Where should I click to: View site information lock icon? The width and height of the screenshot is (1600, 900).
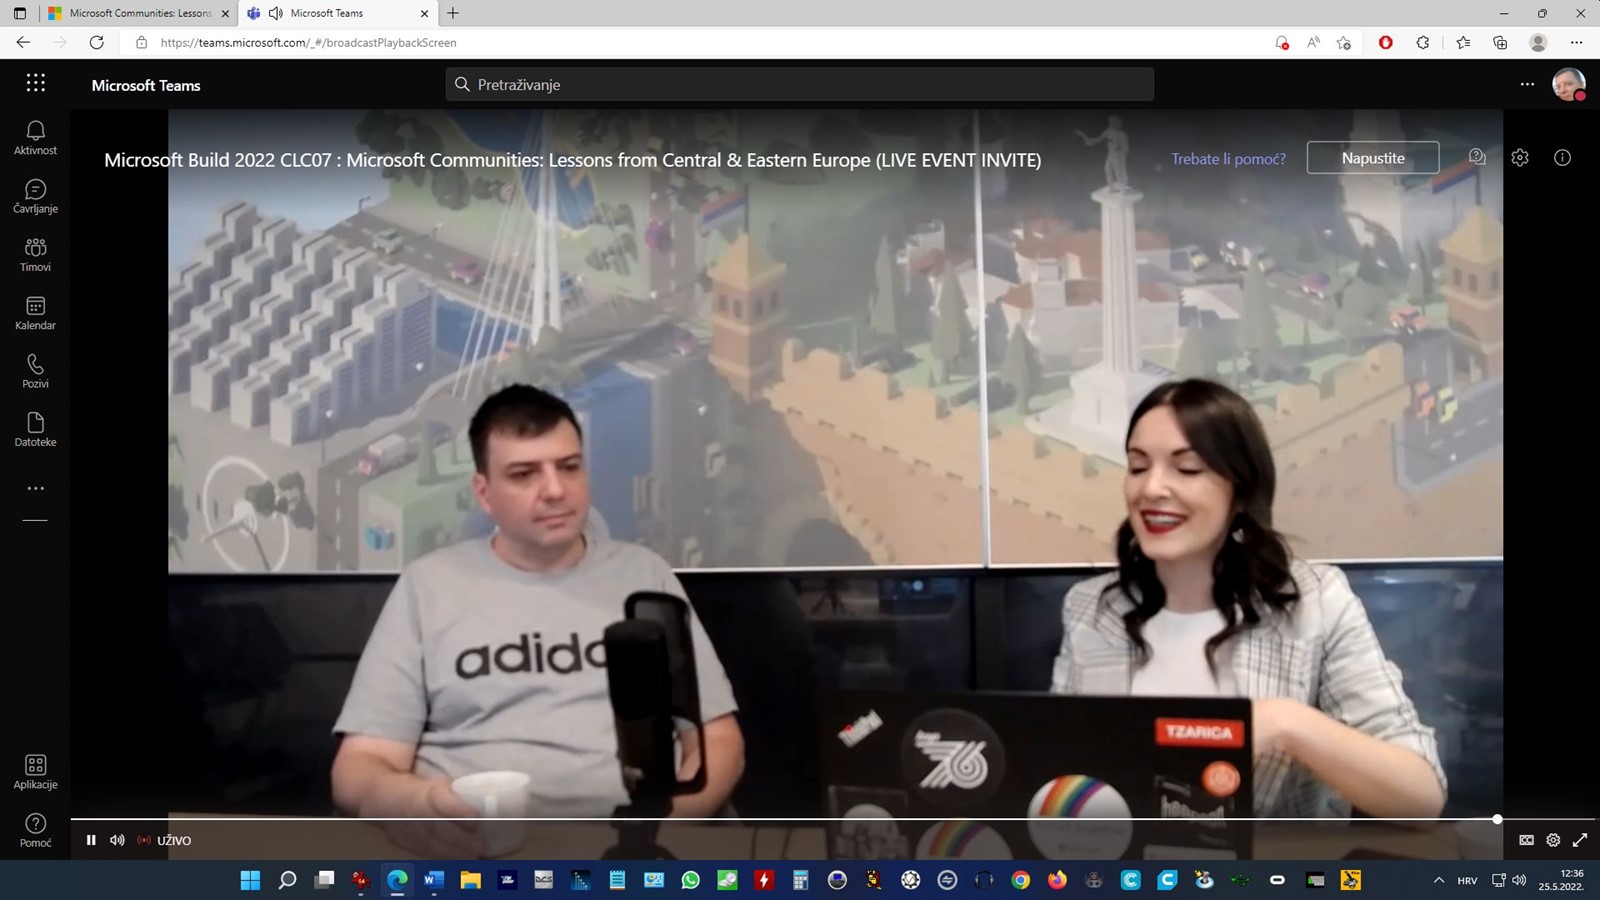[141, 42]
